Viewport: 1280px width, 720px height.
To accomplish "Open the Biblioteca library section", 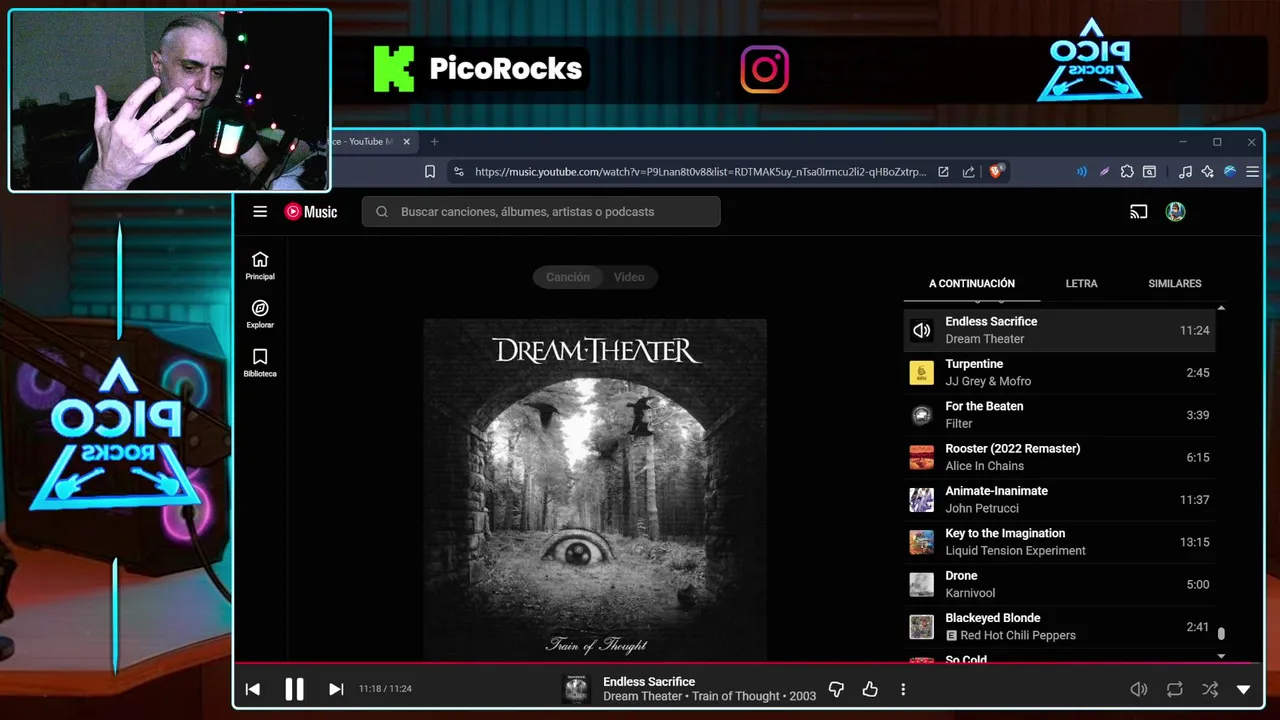I will click(260, 363).
